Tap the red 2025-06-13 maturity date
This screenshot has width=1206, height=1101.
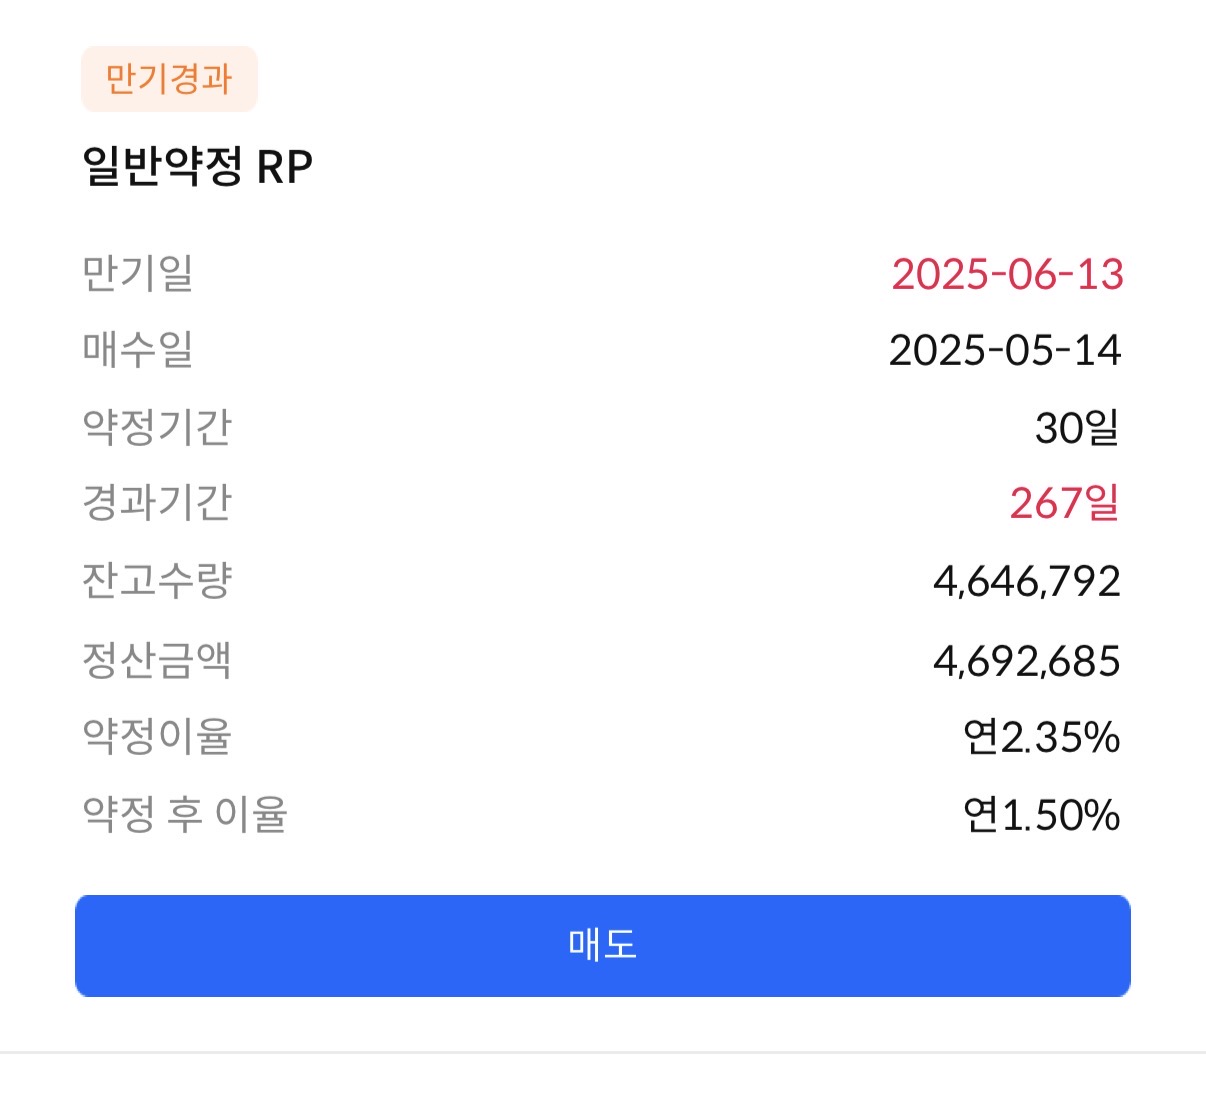point(1007,274)
